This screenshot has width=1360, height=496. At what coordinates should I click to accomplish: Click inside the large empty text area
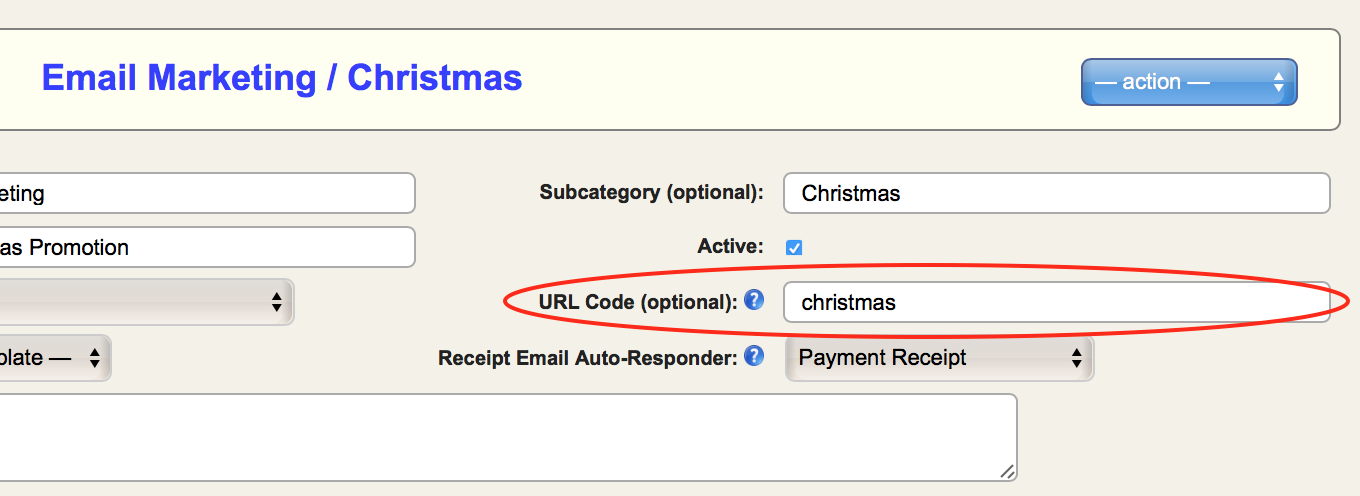pyautogui.click(x=500, y=437)
